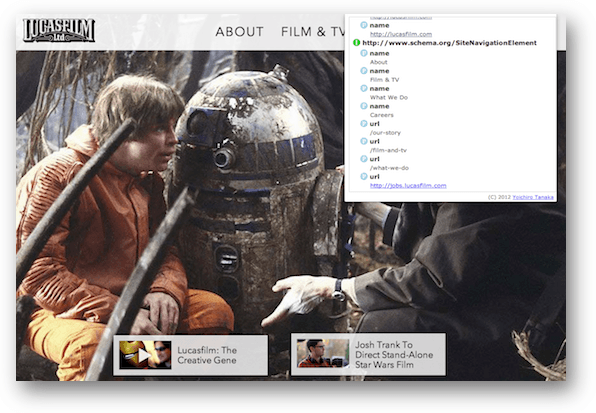Image resolution: width=596 pixels, height=413 pixels.
Task: Click the property icon for name What We Do
Action: (364, 88)
